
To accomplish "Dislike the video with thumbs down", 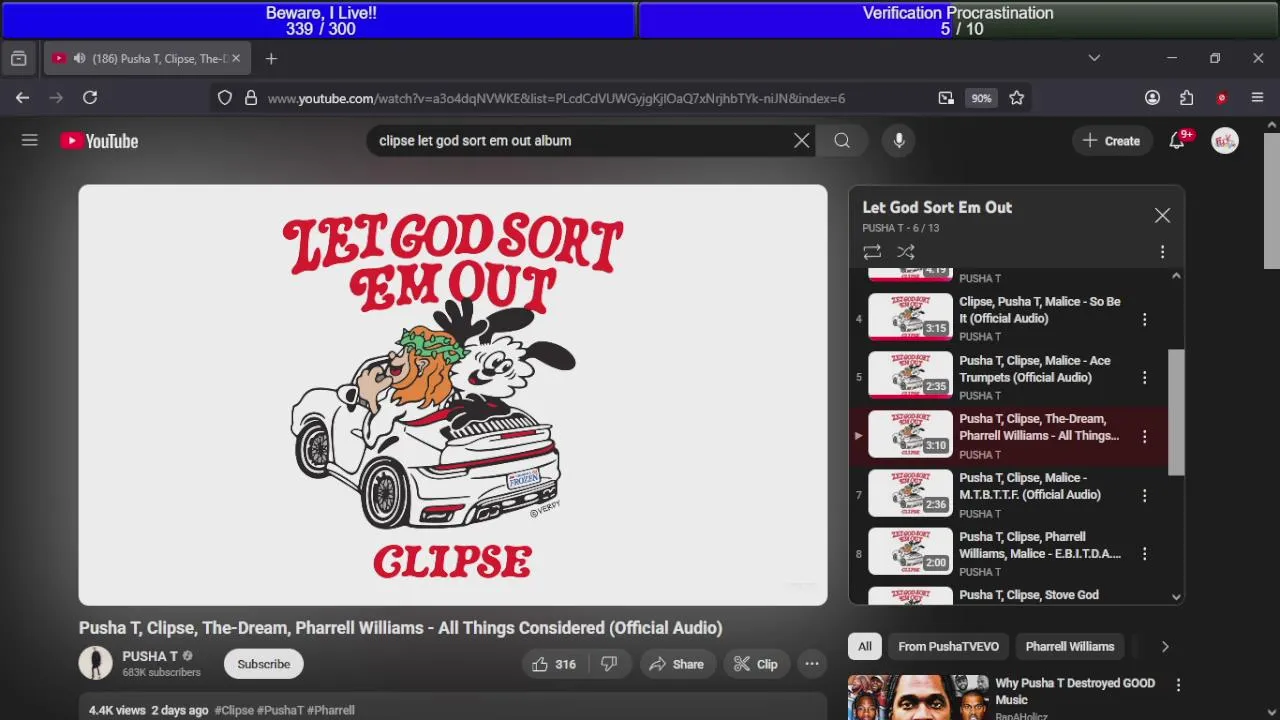I will click(x=608, y=664).
